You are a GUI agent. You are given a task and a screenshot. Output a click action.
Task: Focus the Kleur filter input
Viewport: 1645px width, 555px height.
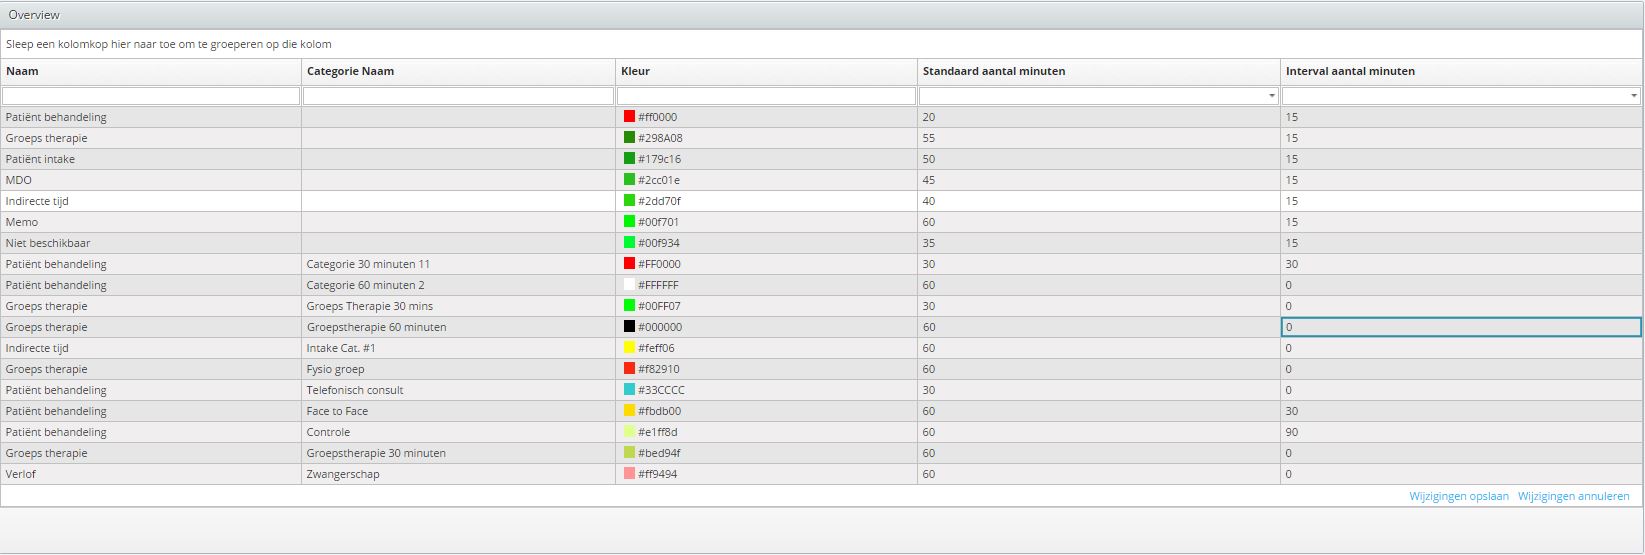click(766, 96)
